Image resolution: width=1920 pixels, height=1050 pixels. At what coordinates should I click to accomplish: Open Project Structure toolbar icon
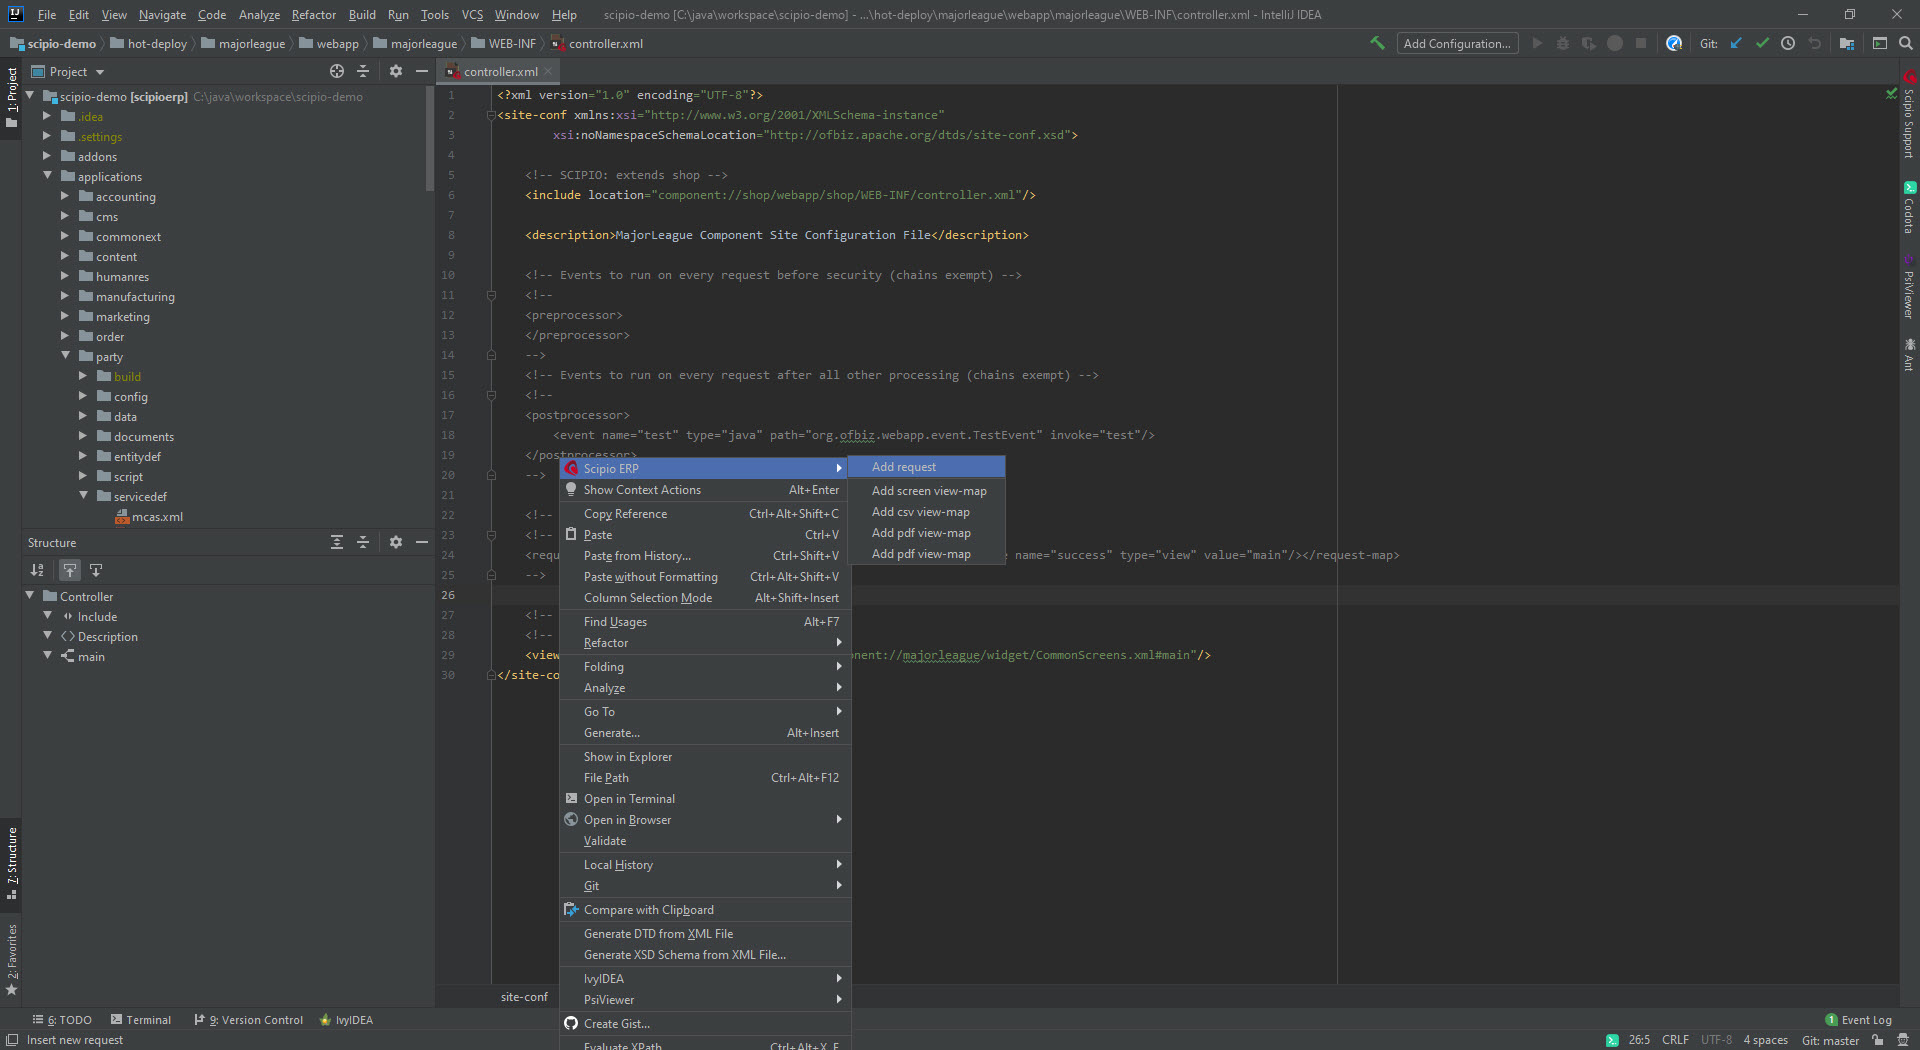[1847, 43]
